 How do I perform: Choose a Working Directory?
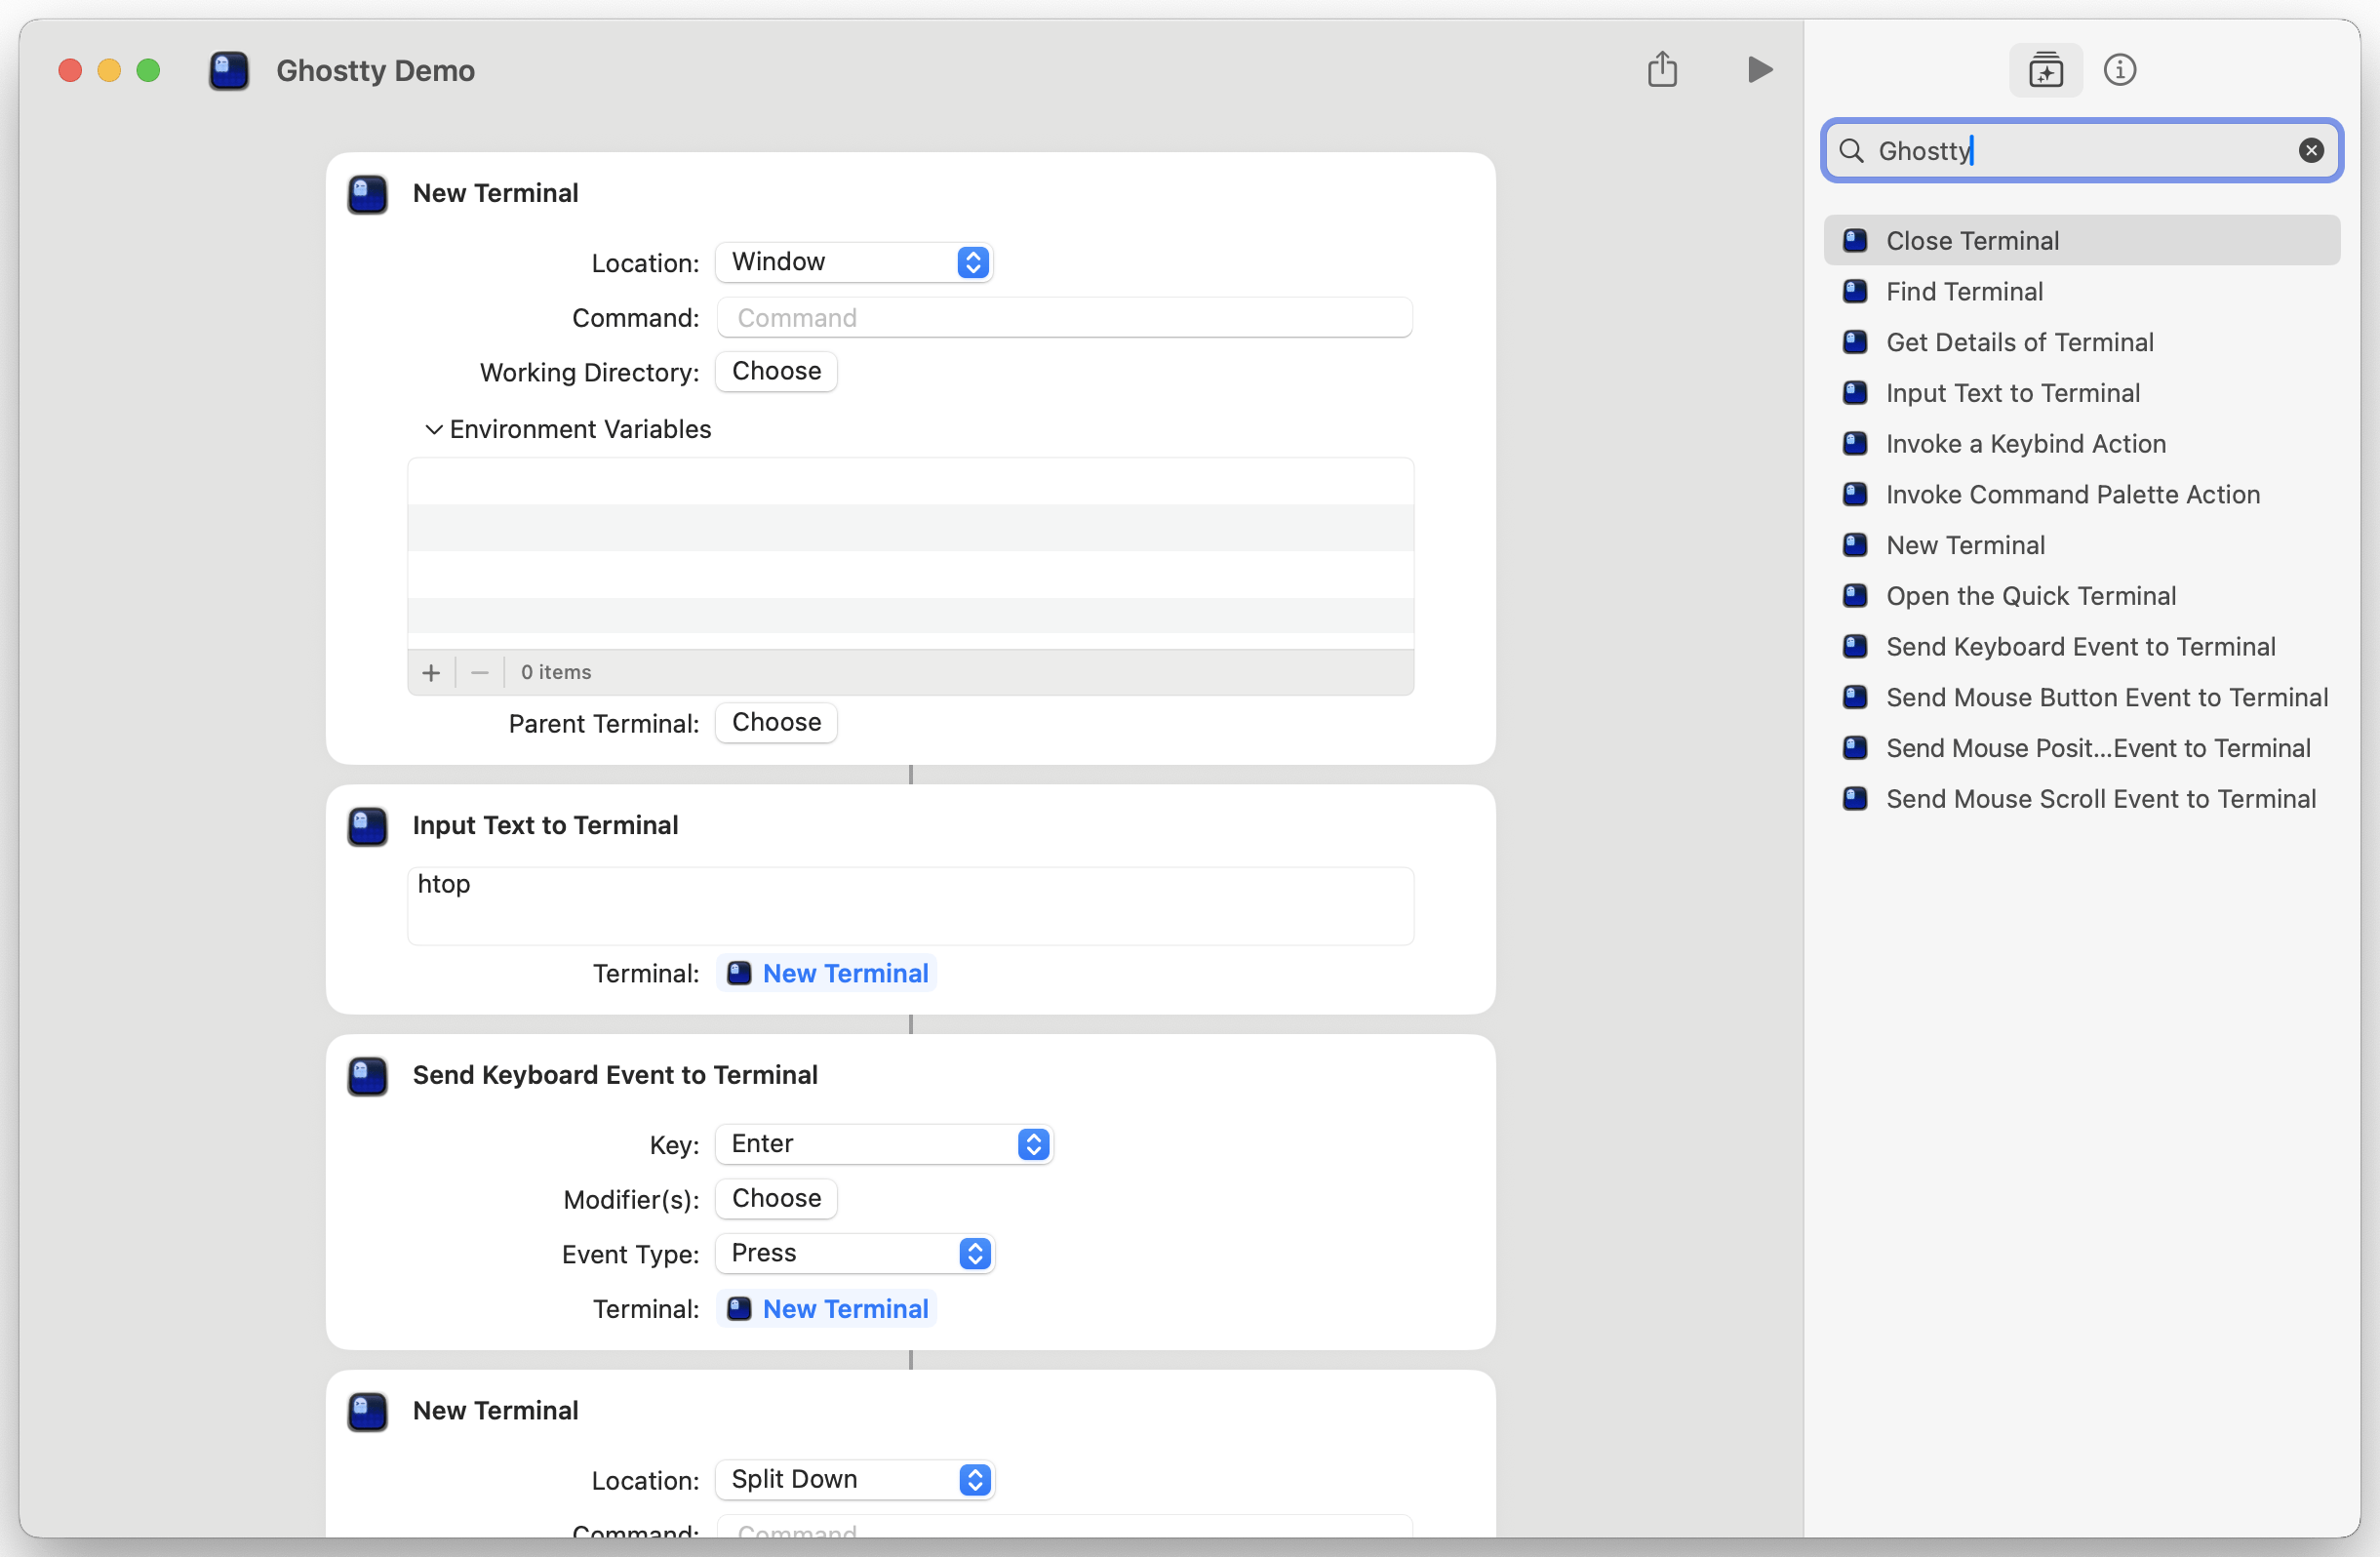[776, 371]
